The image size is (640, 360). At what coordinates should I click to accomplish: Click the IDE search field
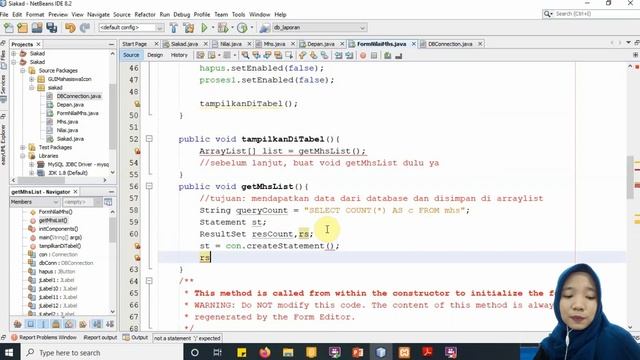tap(596, 14)
